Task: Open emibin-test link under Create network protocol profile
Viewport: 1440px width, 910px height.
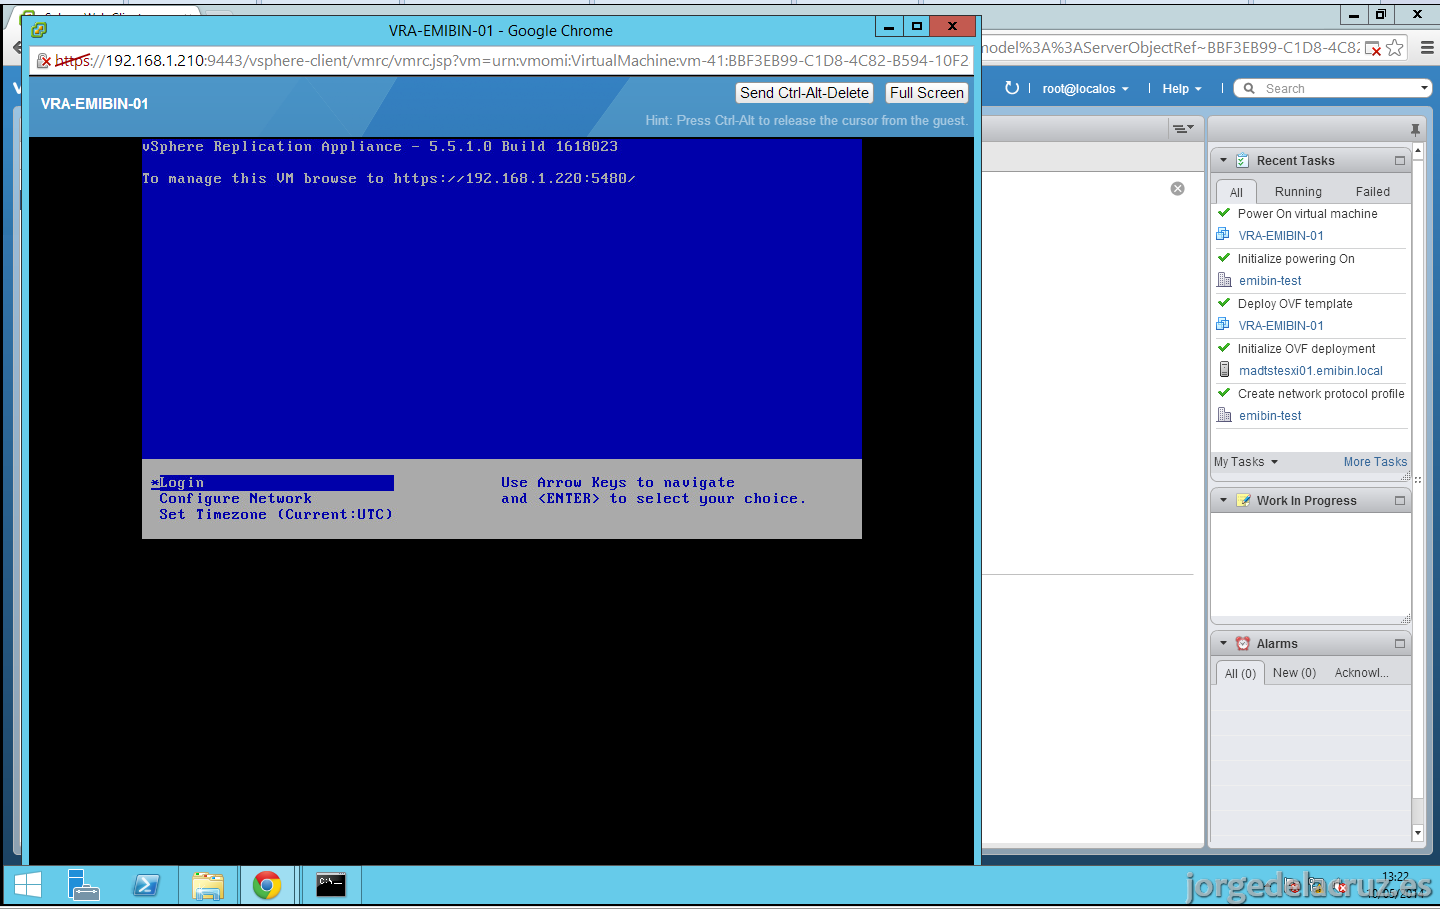Action: (x=1270, y=416)
